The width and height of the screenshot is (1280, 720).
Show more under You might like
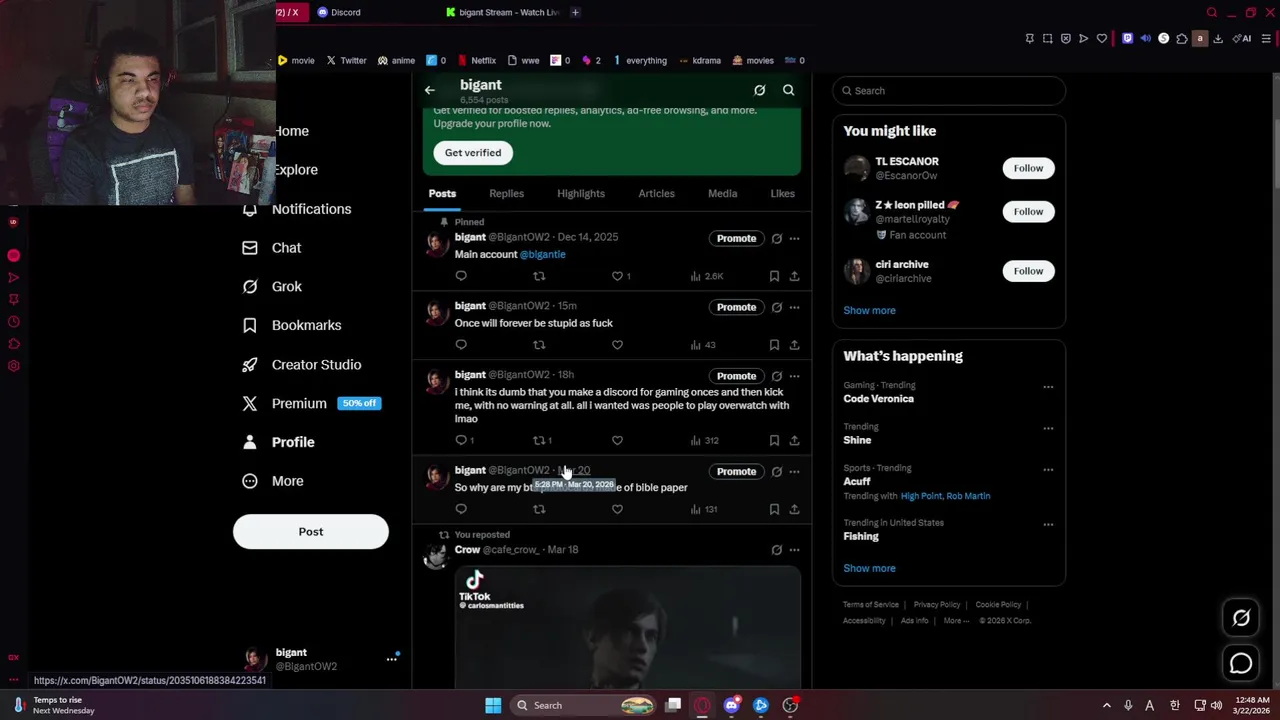pyautogui.click(x=869, y=310)
